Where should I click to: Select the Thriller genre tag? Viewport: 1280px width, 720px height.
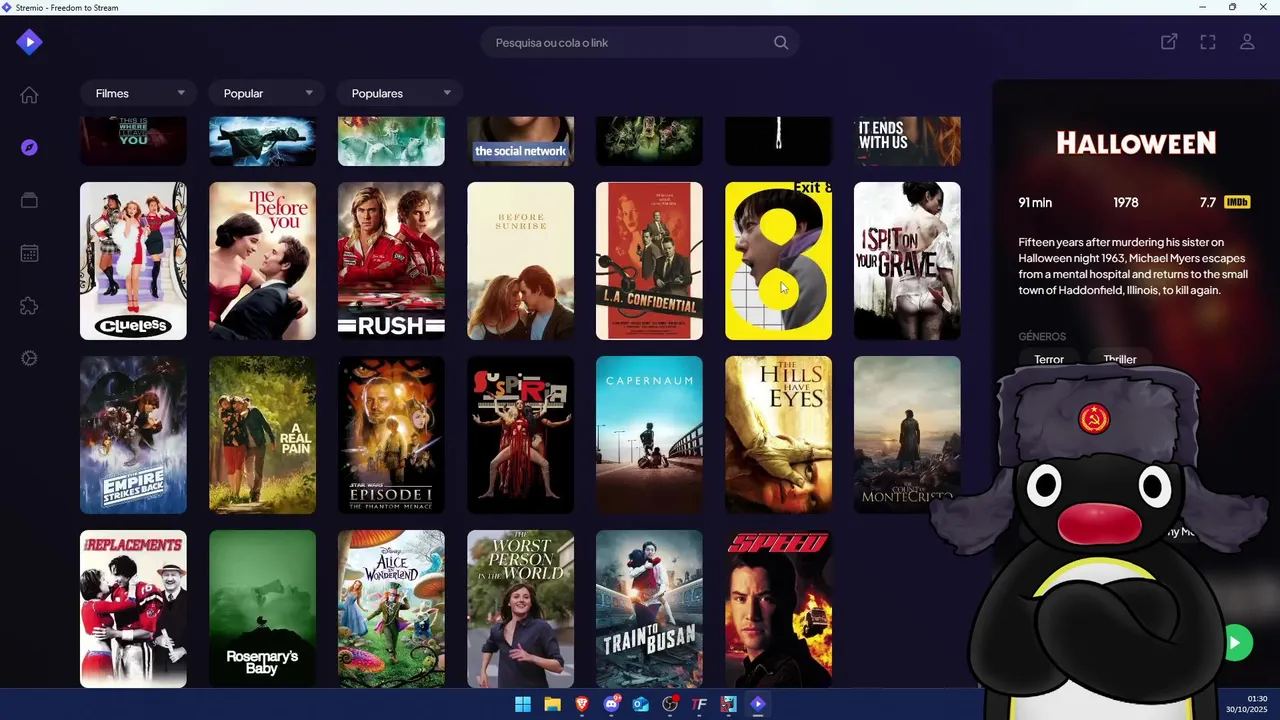[x=1120, y=359]
